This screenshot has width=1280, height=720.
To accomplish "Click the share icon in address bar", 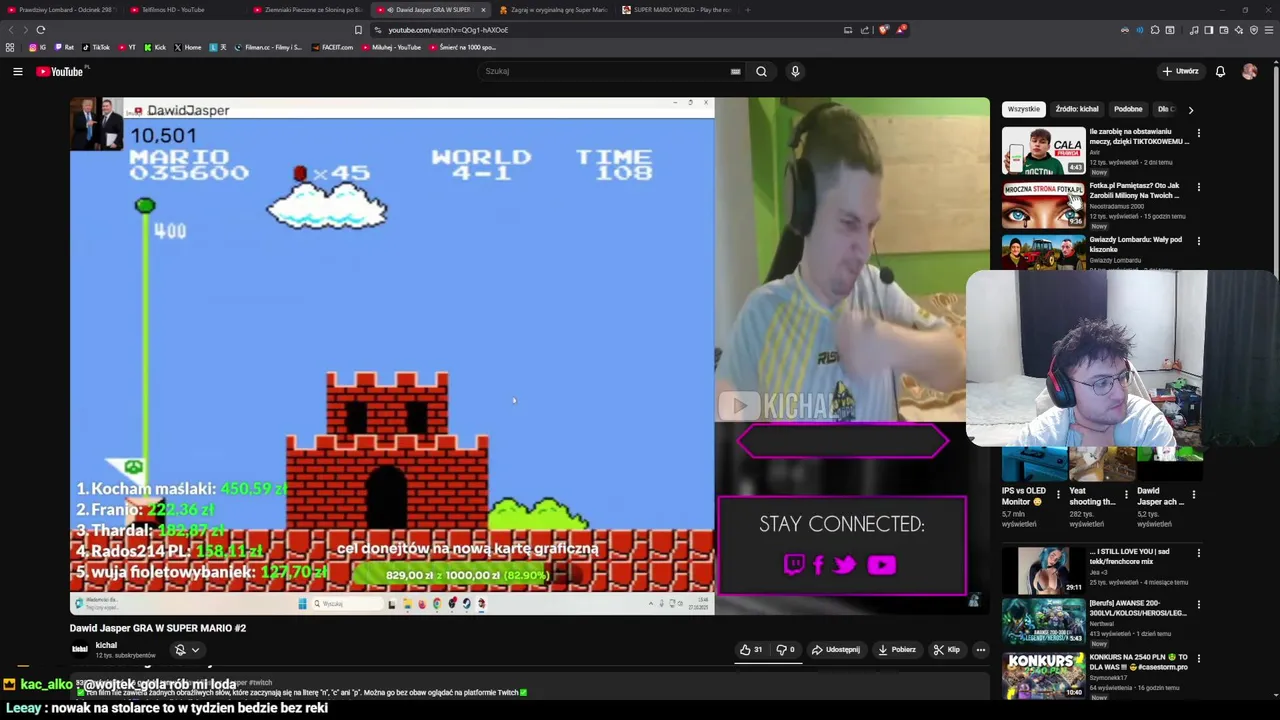I will click(x=867, y=30).
